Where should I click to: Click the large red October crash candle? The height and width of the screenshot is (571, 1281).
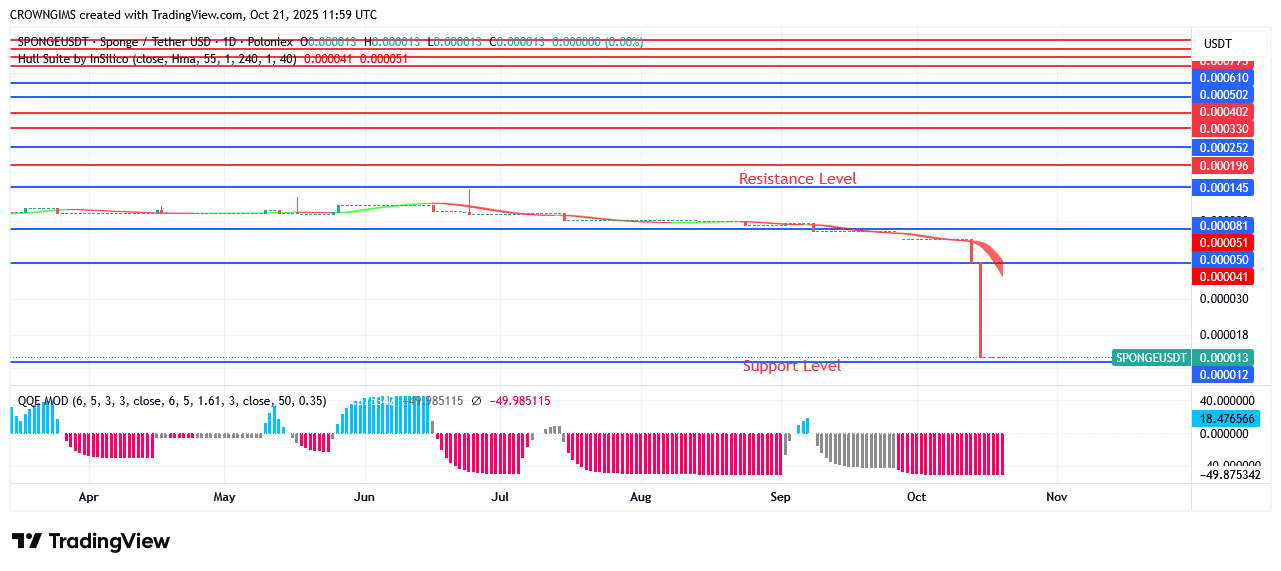pos(980,310)
